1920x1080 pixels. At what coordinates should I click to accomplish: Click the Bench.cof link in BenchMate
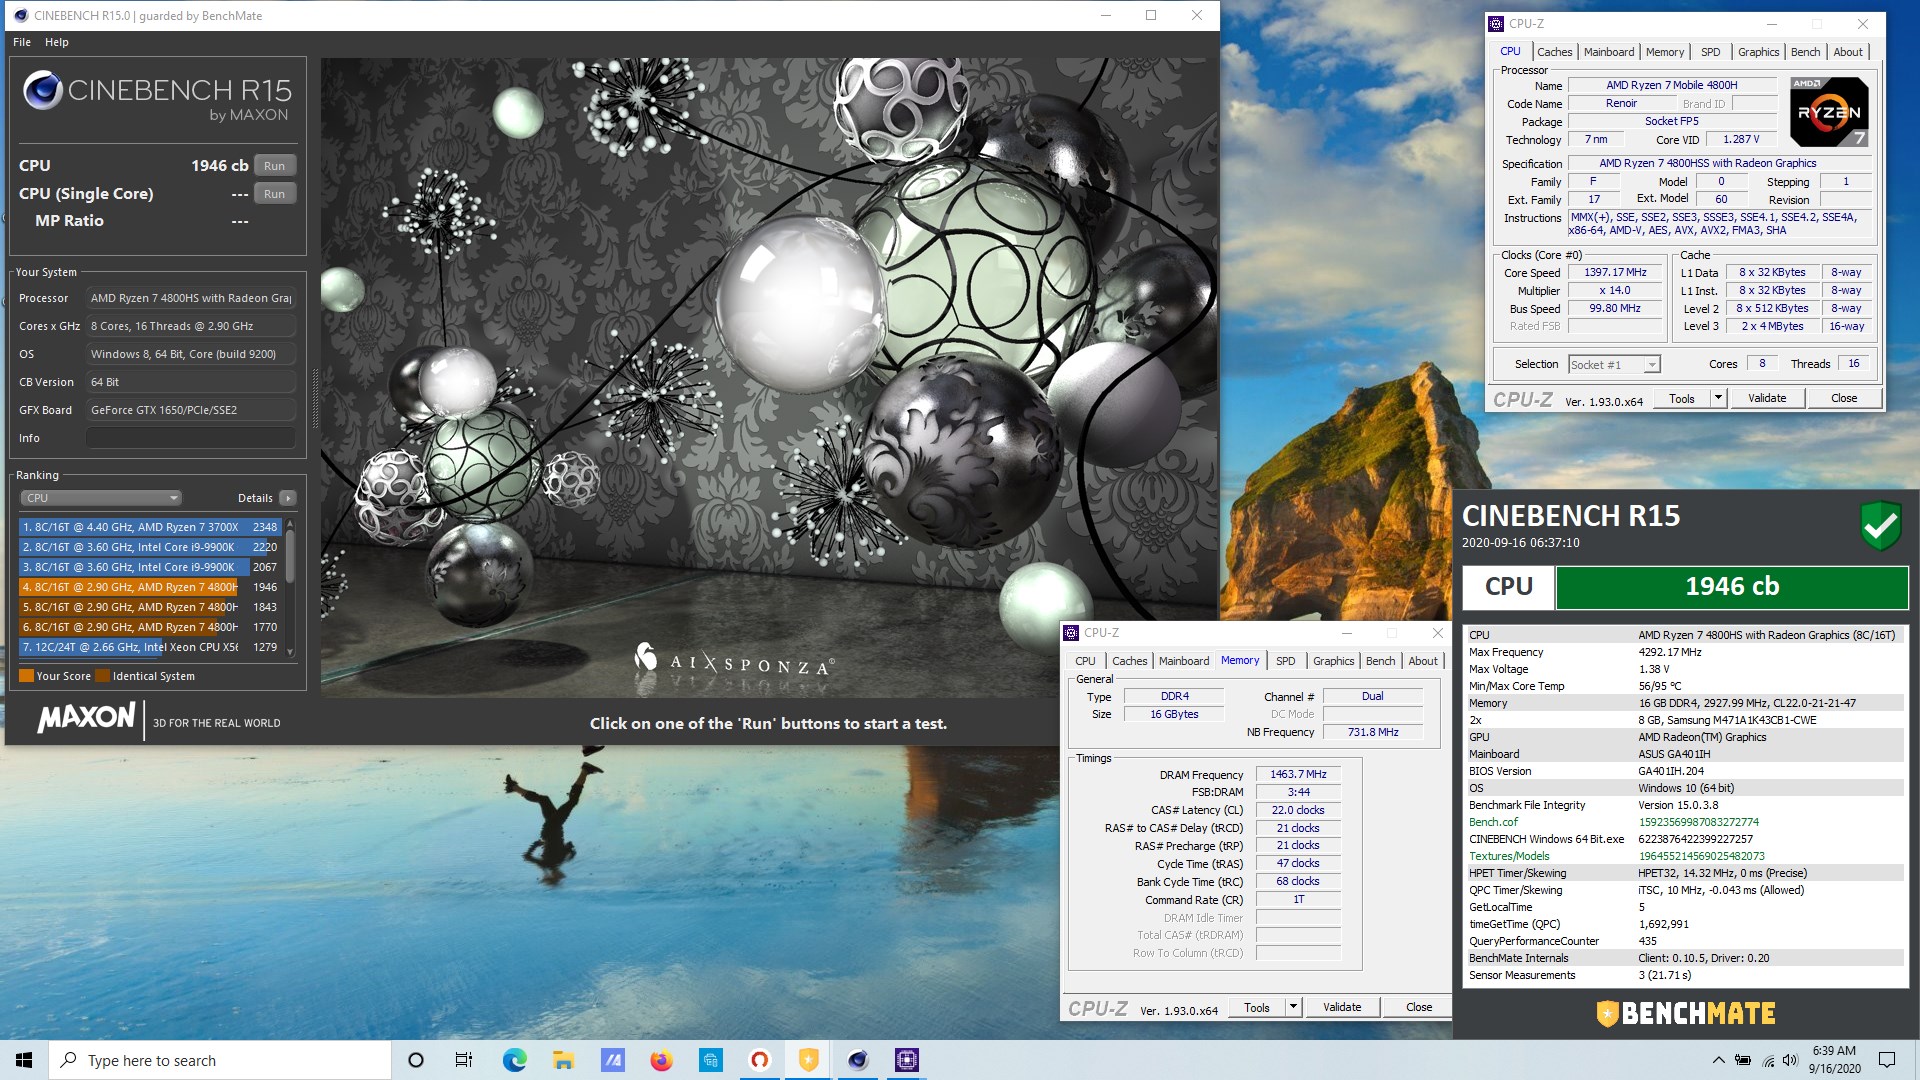(1493, 822)
